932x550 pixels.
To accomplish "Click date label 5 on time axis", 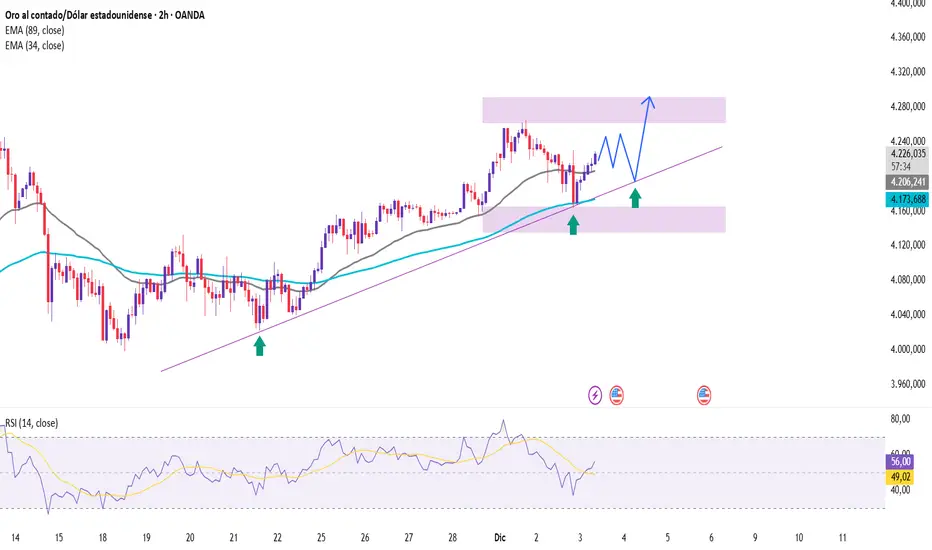I will tap(667, 538).
